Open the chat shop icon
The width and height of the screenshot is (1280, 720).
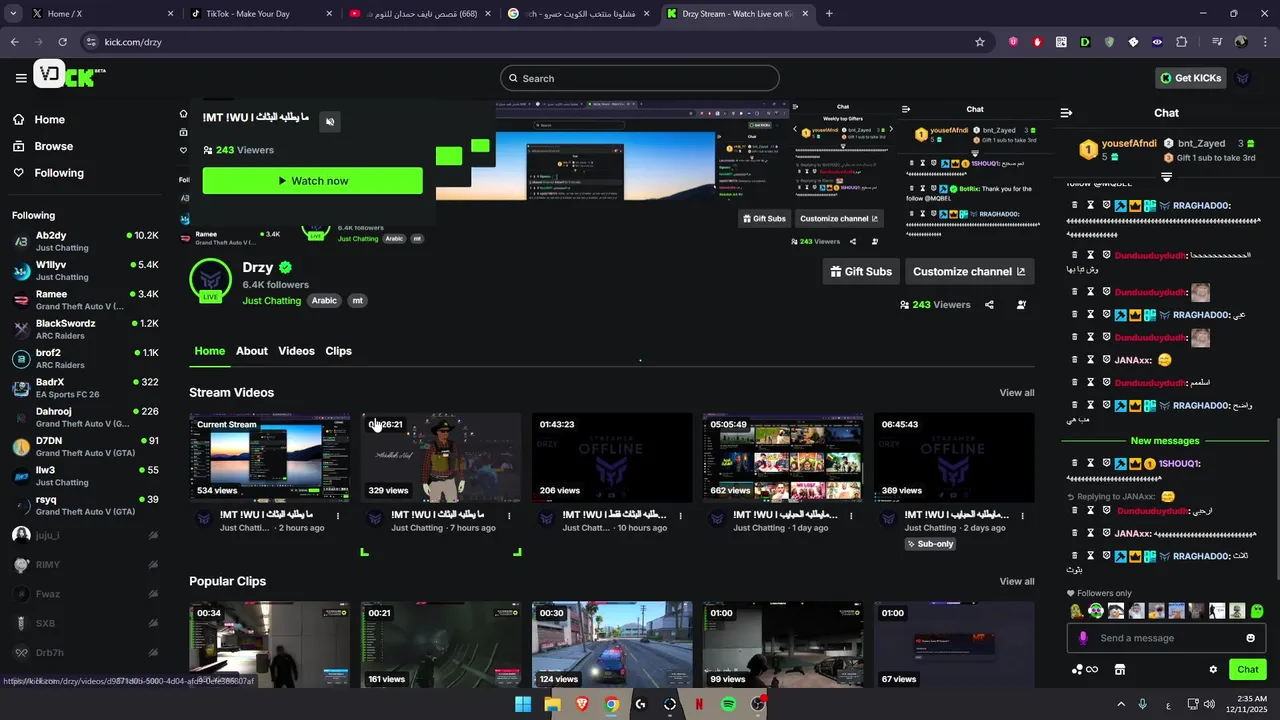[x=1120, y=670]
